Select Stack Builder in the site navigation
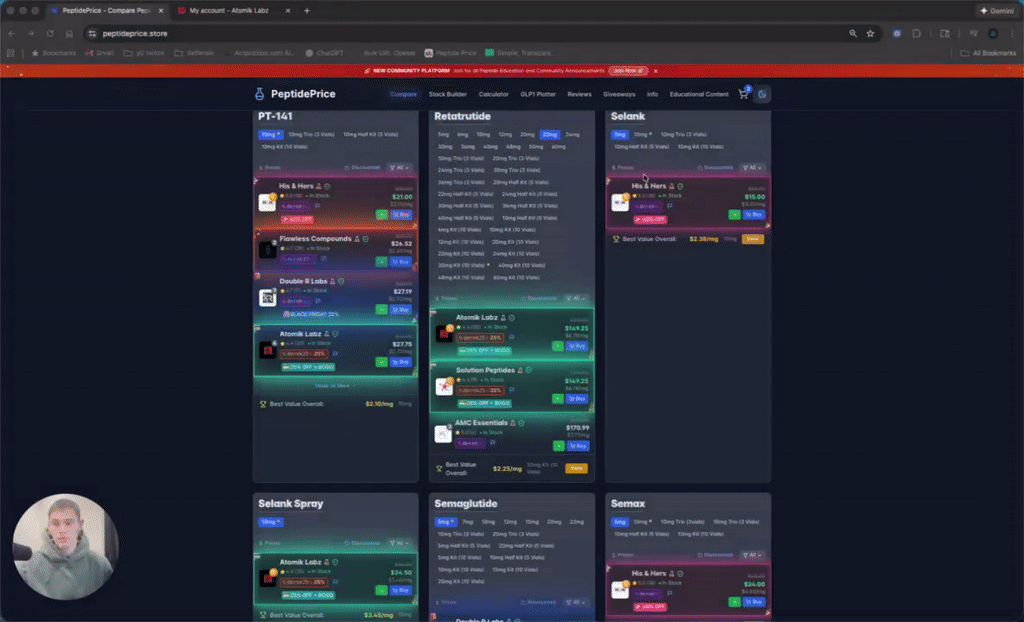This screenshot has height=622, width=1024. tap(446, 93)
